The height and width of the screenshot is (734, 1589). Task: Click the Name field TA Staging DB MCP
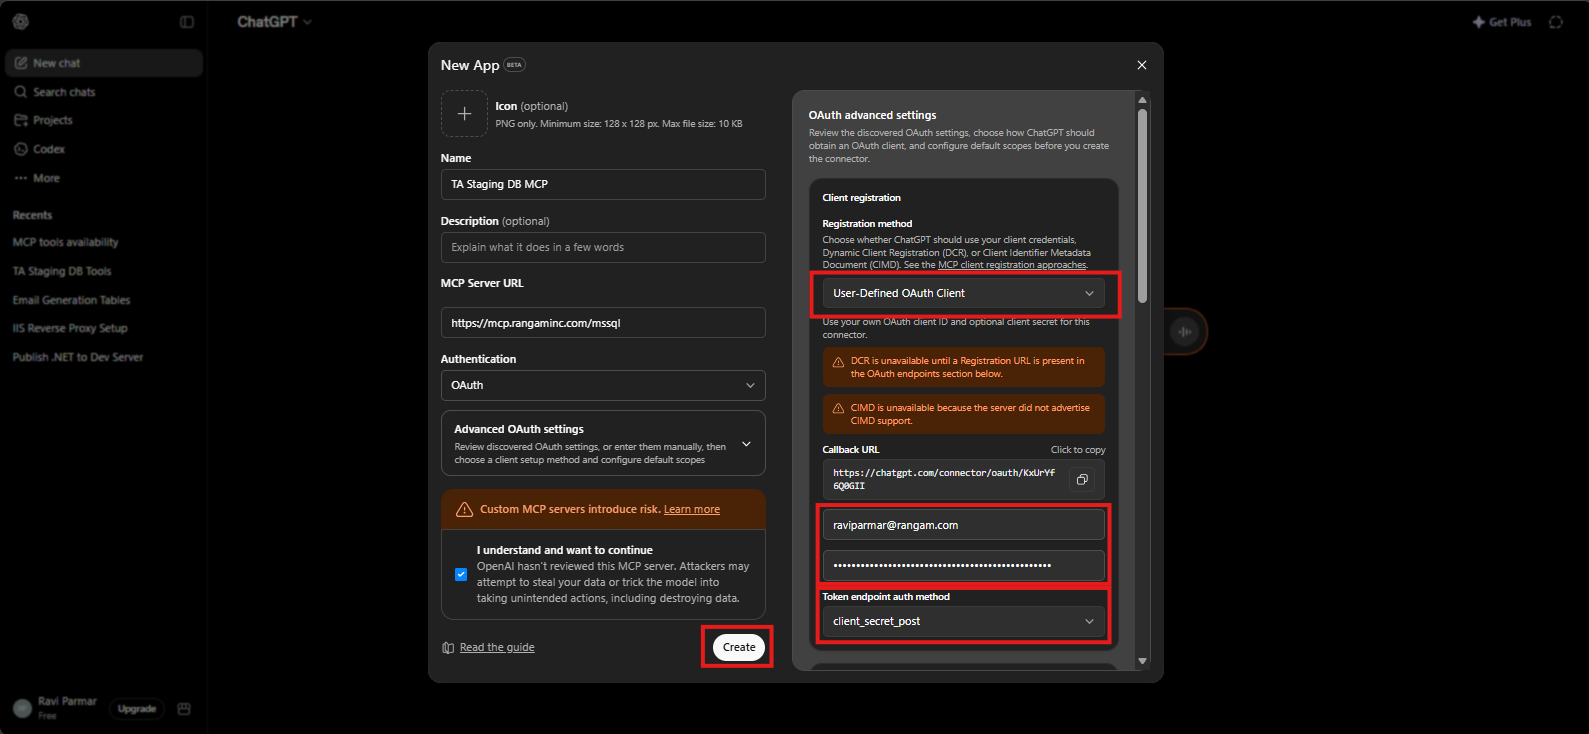pyautogui.click(x=603, y=184)
